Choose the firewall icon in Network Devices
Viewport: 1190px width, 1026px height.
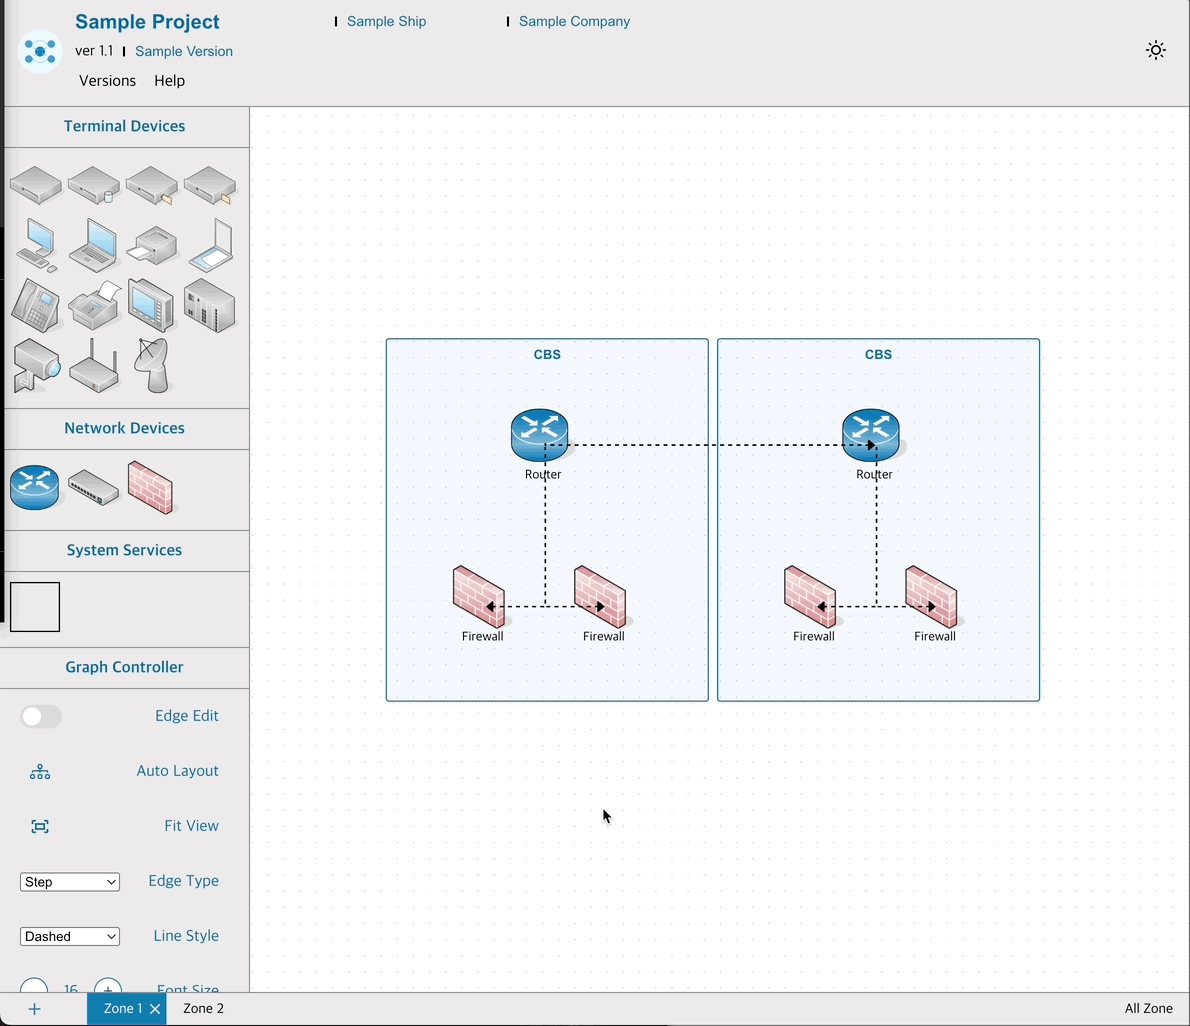[151, 487]
